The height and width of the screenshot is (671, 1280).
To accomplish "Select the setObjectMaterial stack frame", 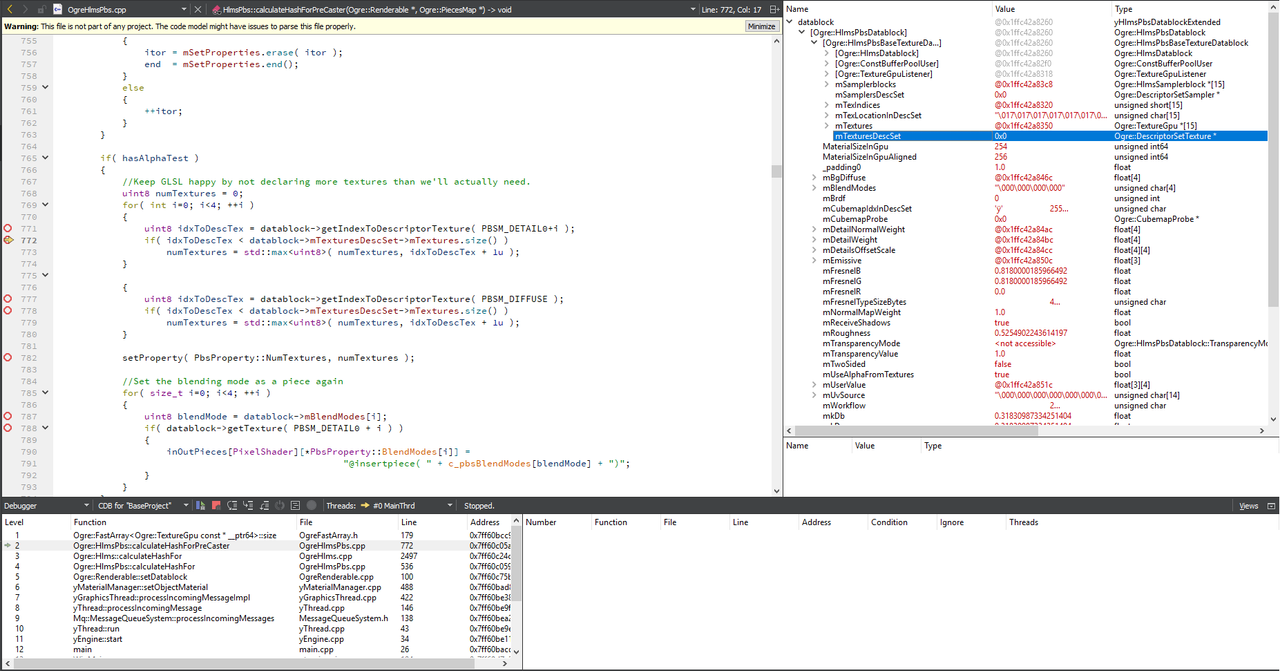I will point(140,587).
